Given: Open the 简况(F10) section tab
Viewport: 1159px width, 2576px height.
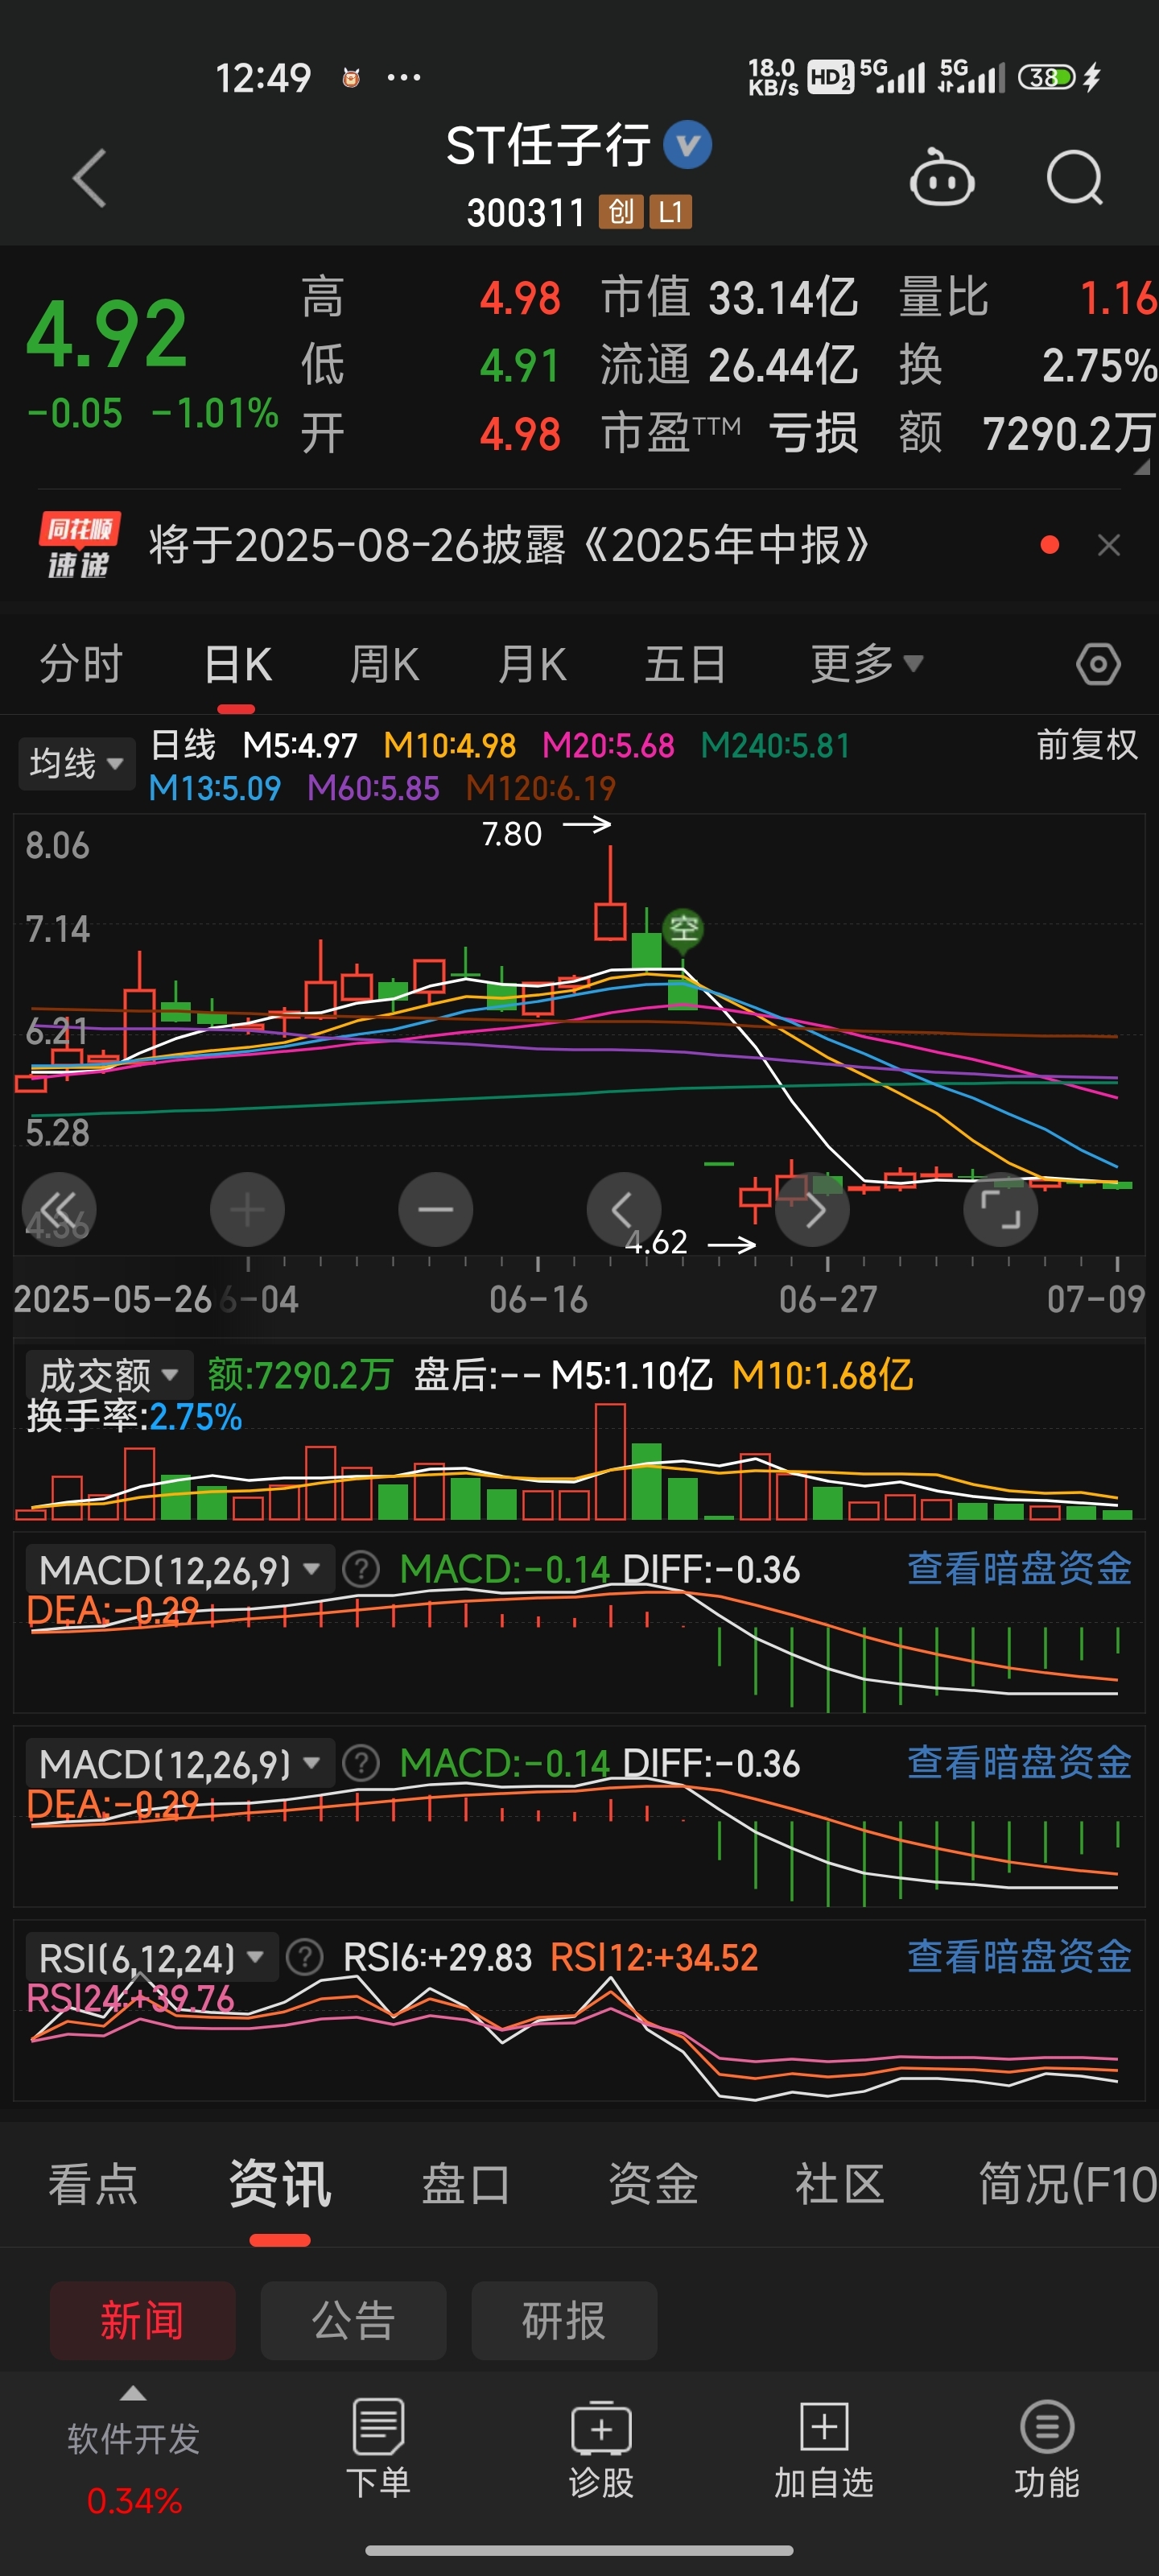Looking at the screenshot, I should (1068, 2183).
